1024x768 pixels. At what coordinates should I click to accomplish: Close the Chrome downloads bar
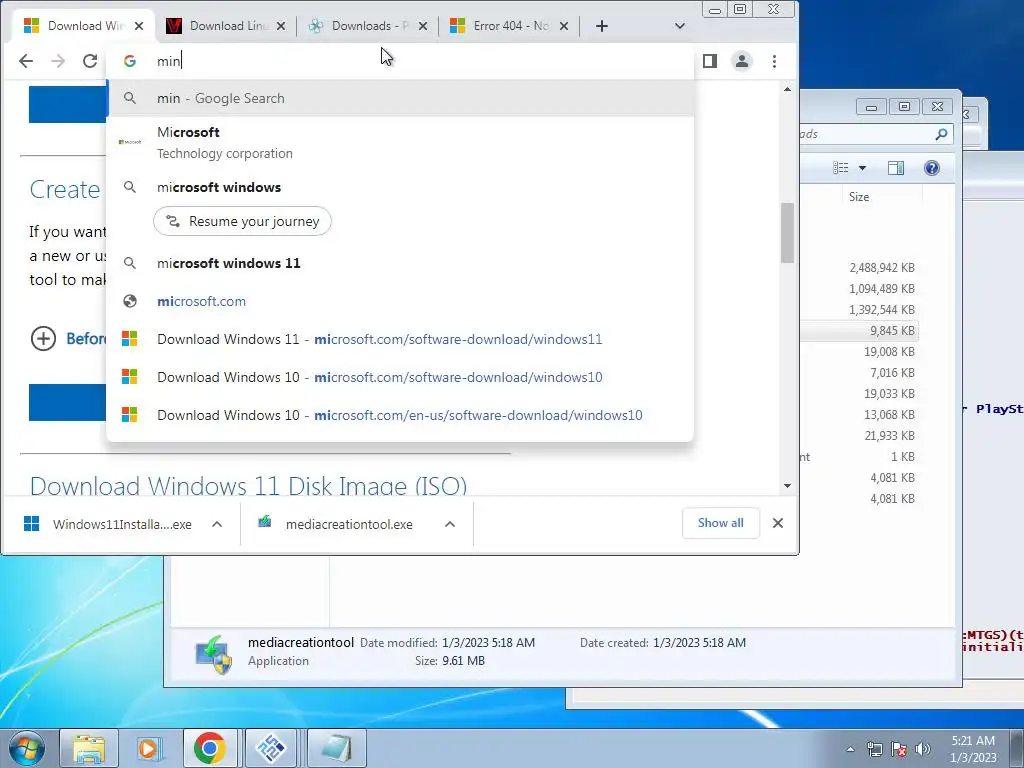tap(778, 523)
